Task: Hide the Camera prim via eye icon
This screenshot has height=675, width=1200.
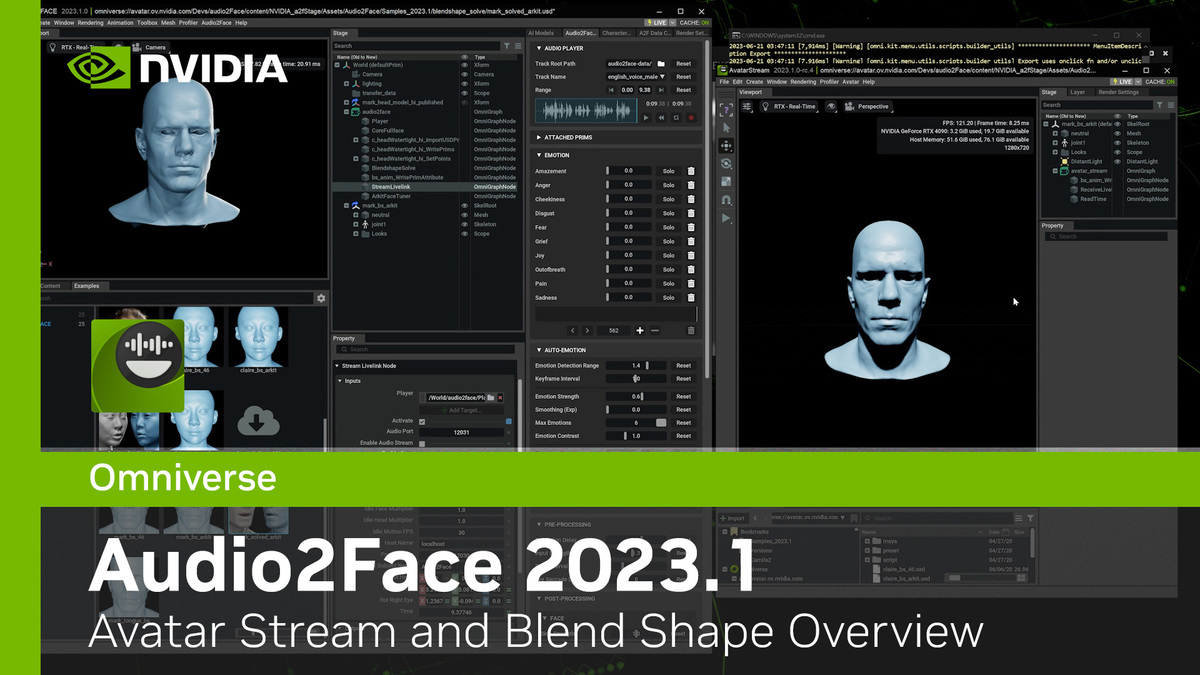Action: [x=464, y=74]
